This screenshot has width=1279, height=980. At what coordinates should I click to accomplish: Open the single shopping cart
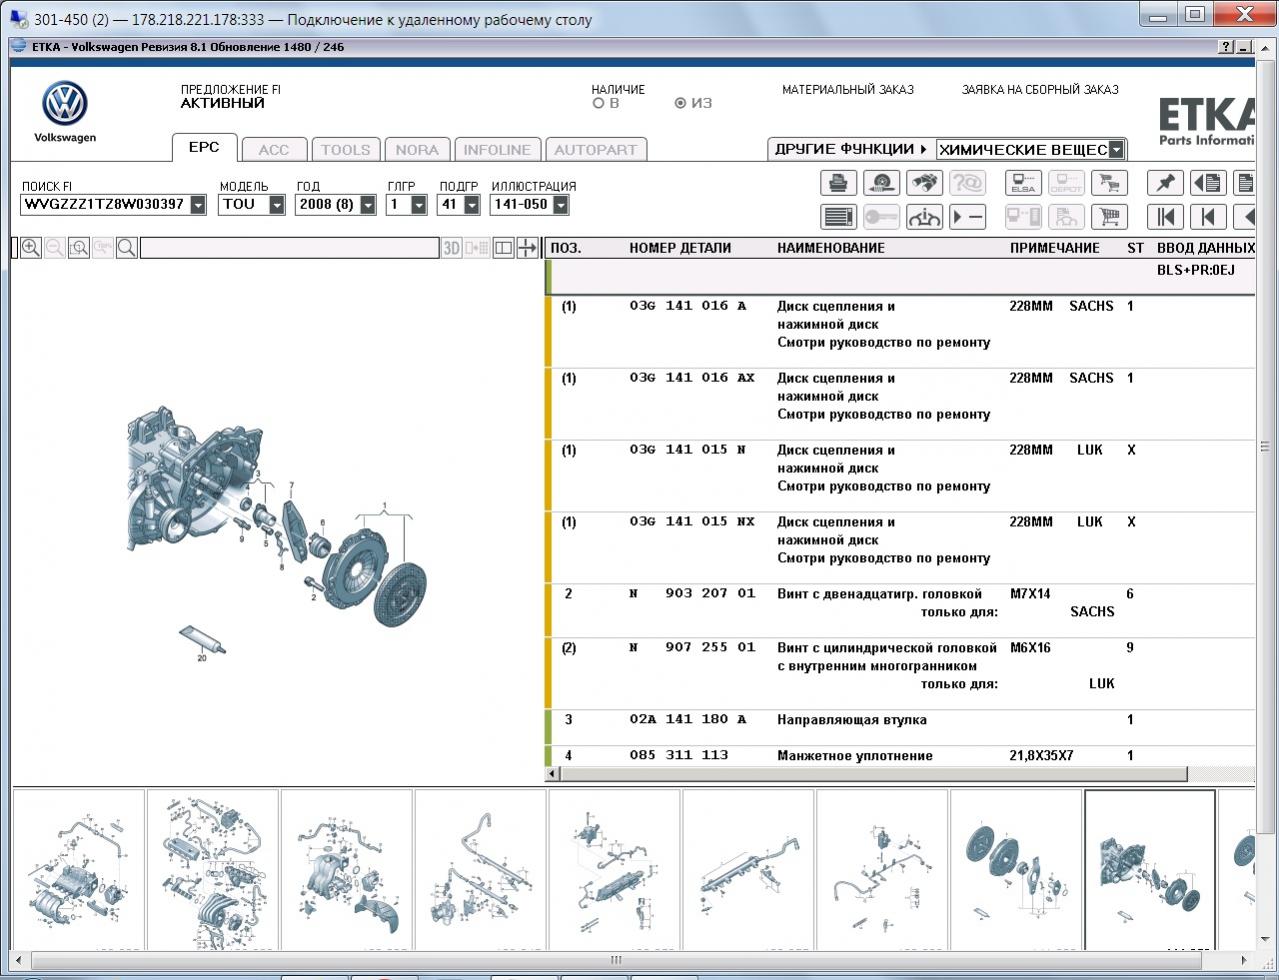tap(1109, 216)
